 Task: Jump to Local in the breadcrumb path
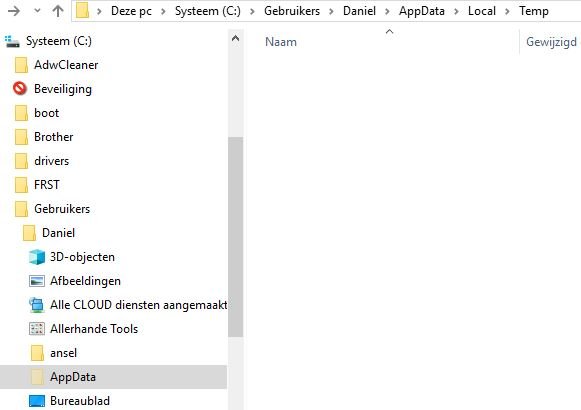[x=482, y=11]
